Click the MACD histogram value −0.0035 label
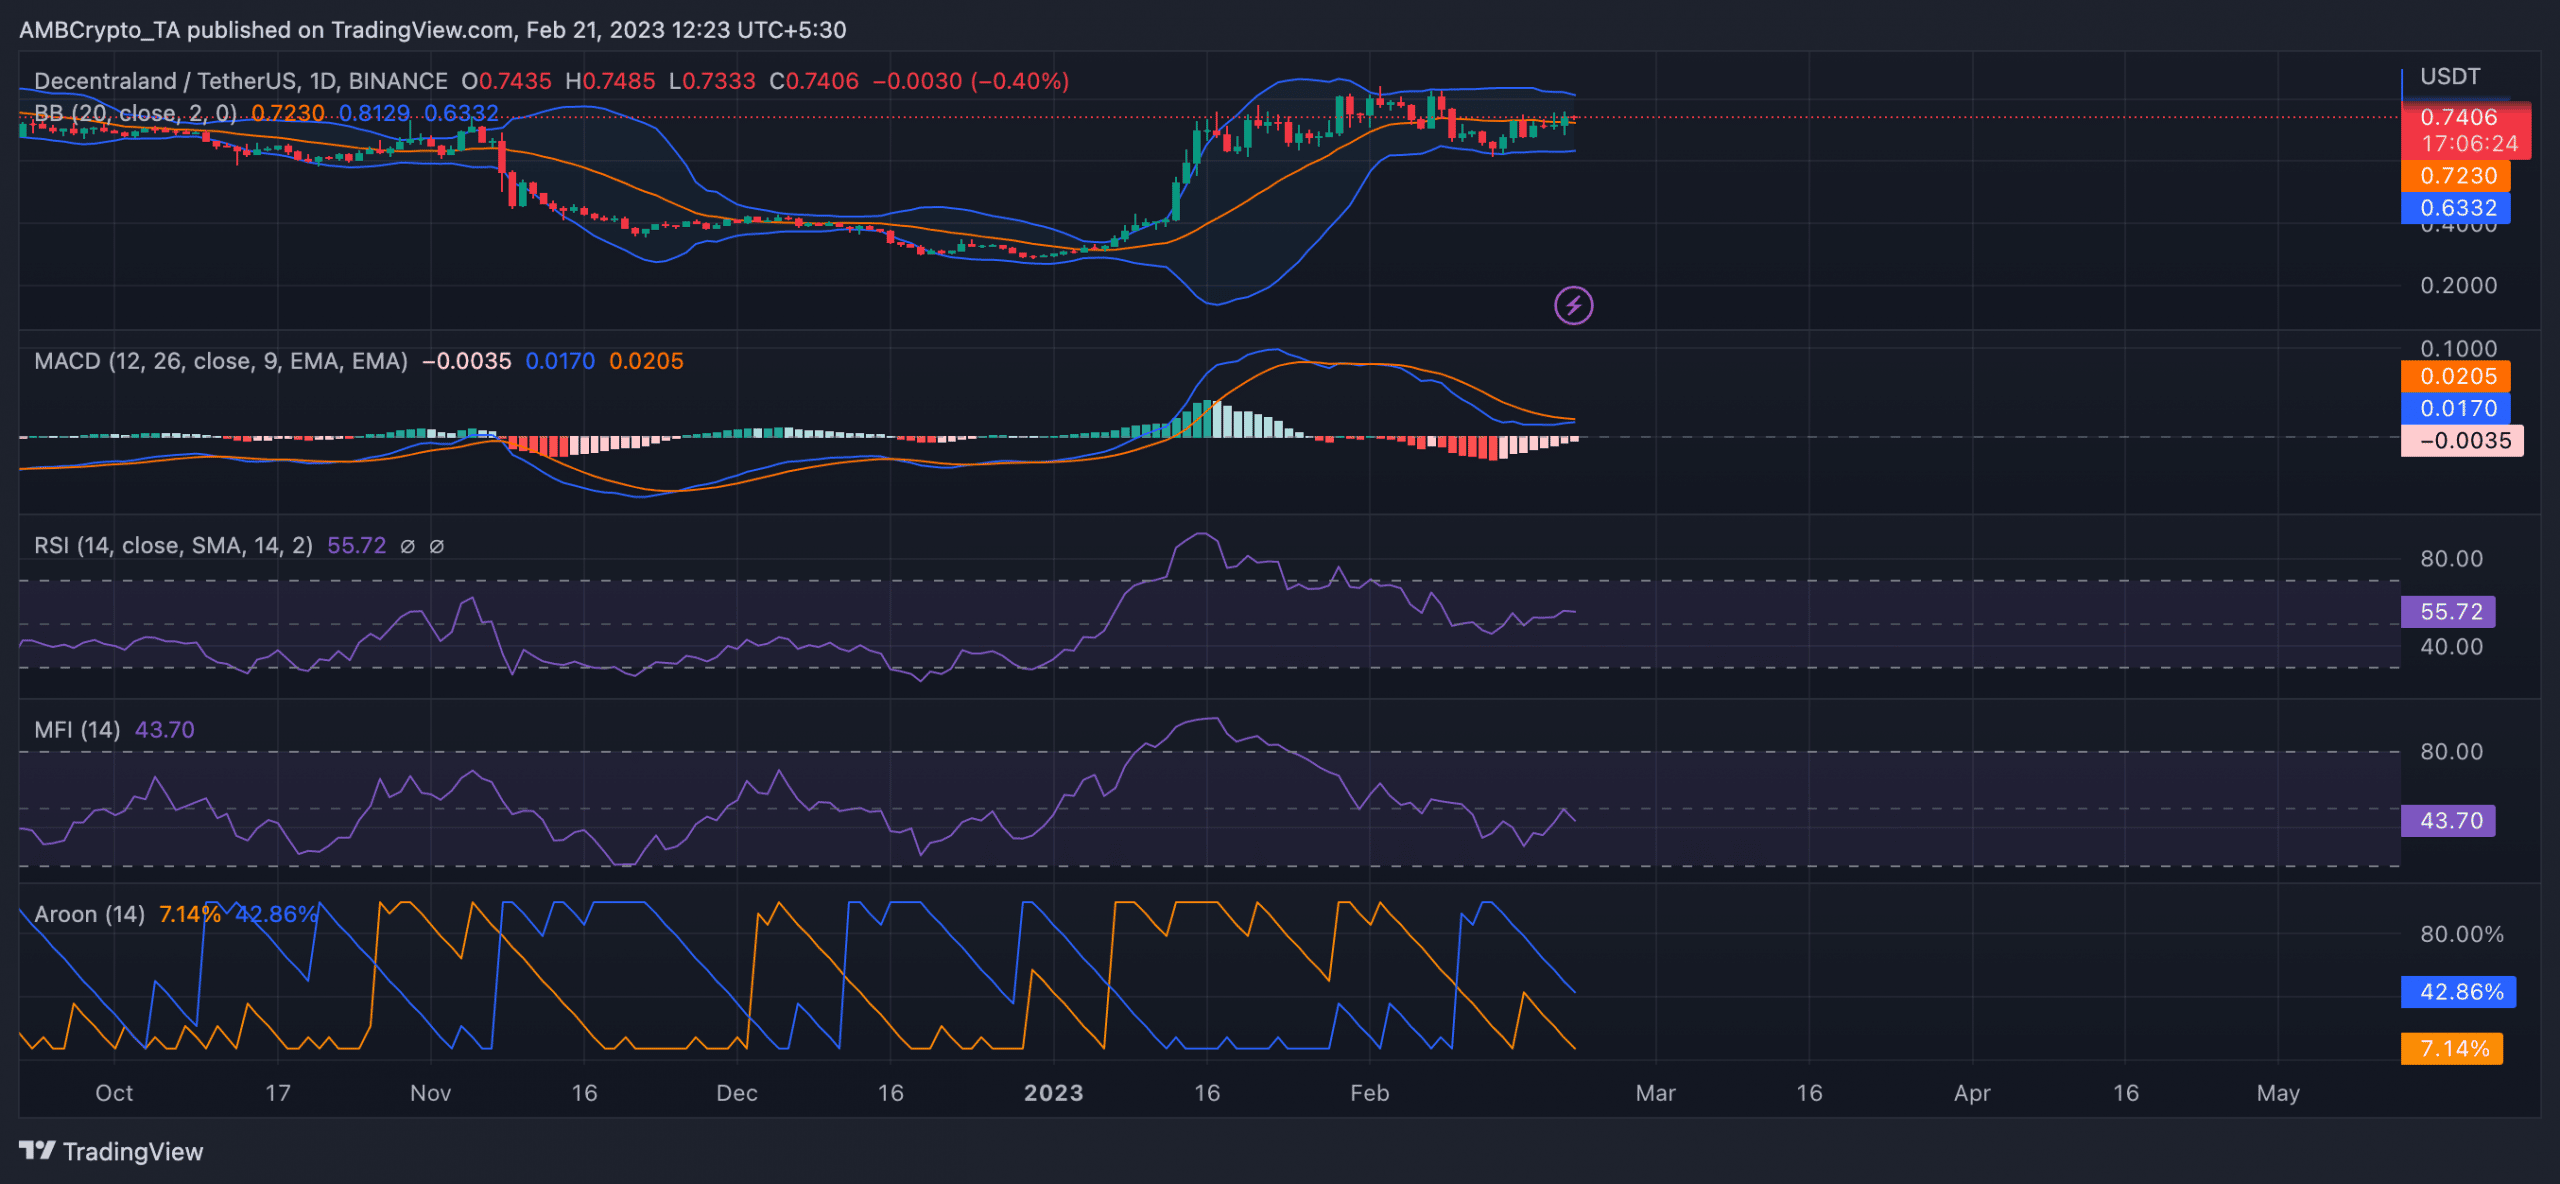The image size is (2560, 1184). click(x=2463, y=440)
